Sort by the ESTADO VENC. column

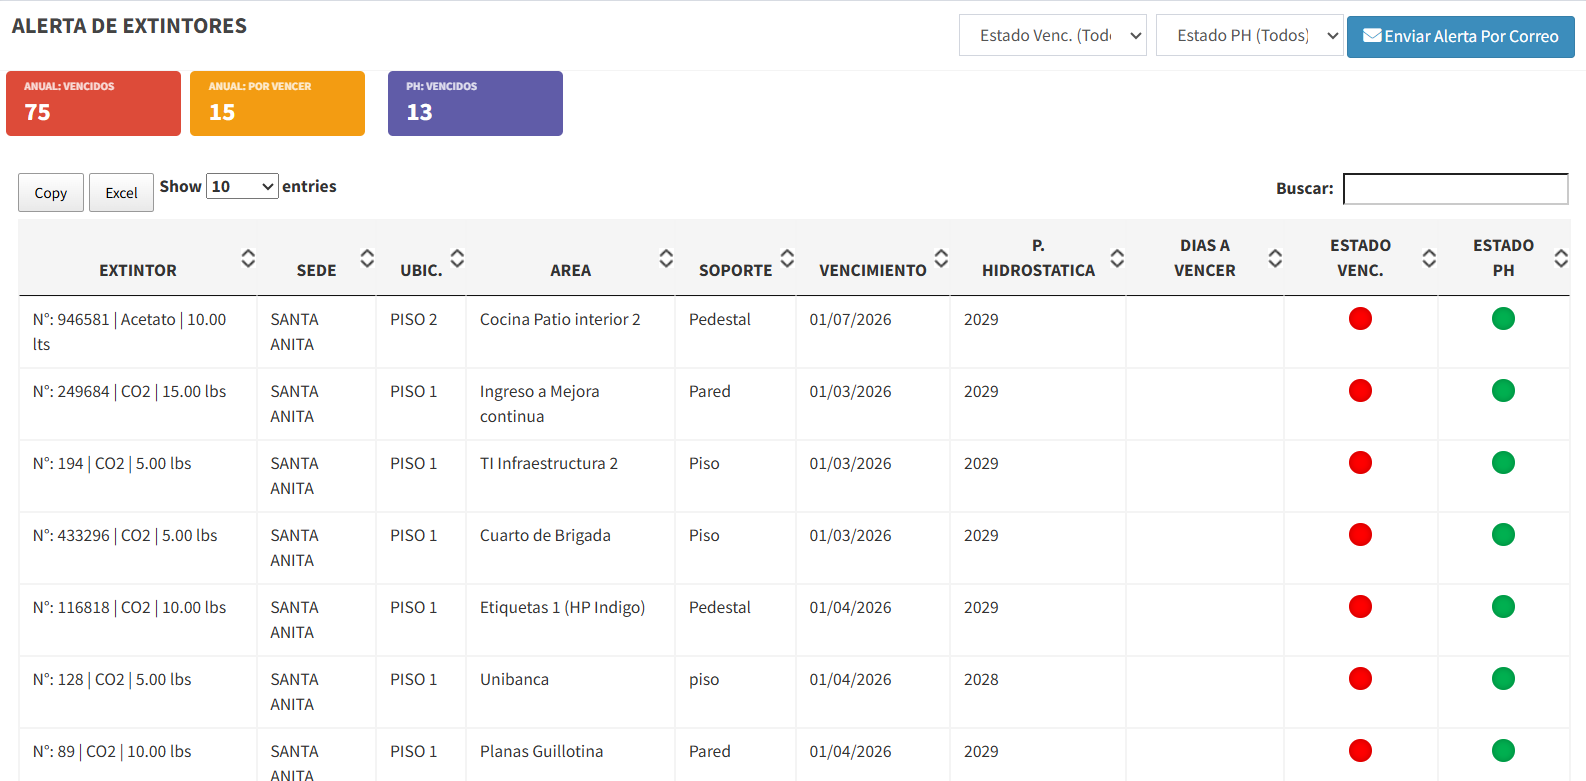(x=1361, y=258)
